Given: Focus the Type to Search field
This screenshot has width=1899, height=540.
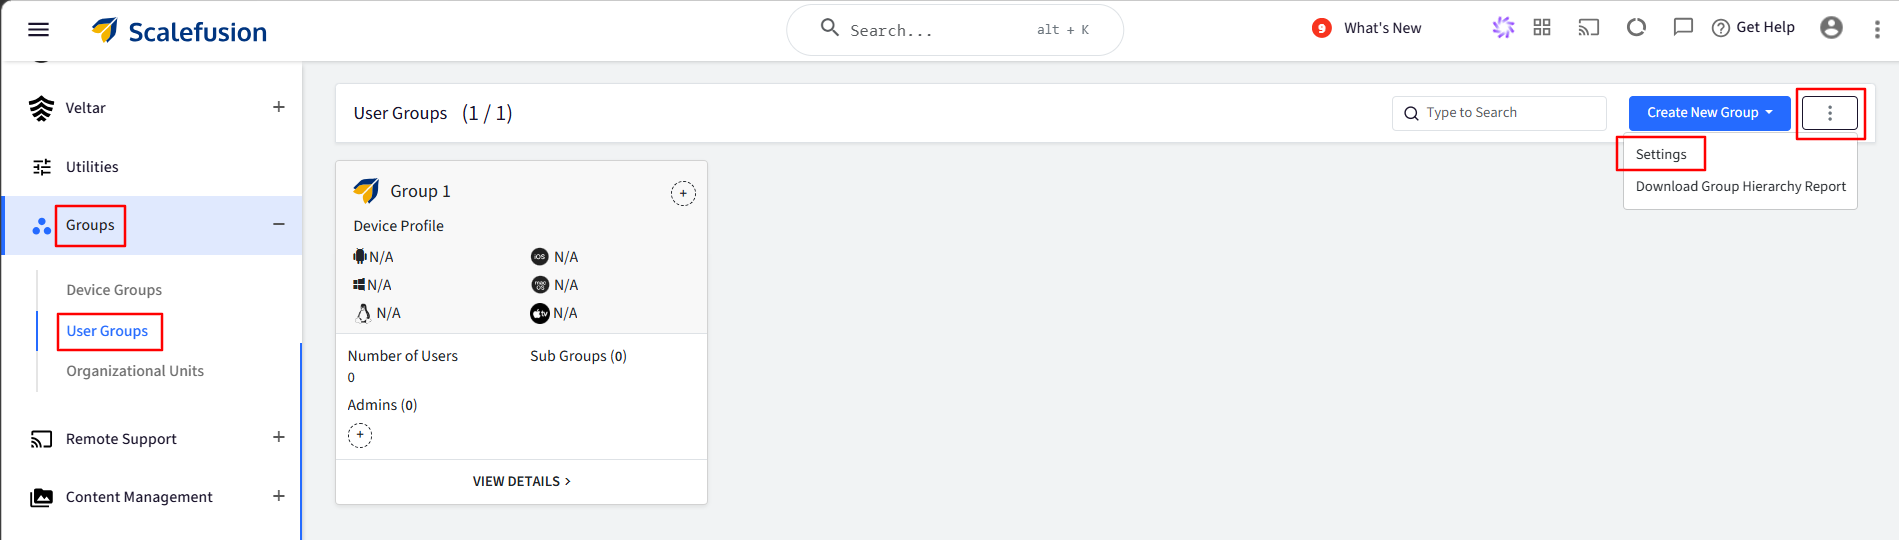Looking at the screenshot, I should pyautogui.click(x=1499, y=113).
